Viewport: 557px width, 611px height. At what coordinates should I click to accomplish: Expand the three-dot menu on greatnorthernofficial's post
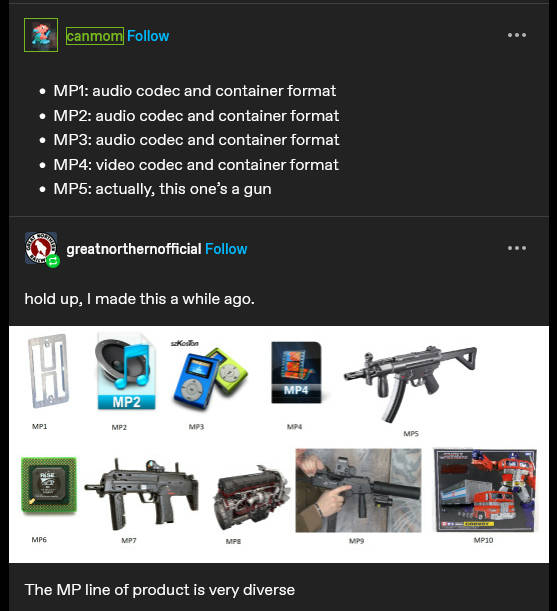point(517,248)
